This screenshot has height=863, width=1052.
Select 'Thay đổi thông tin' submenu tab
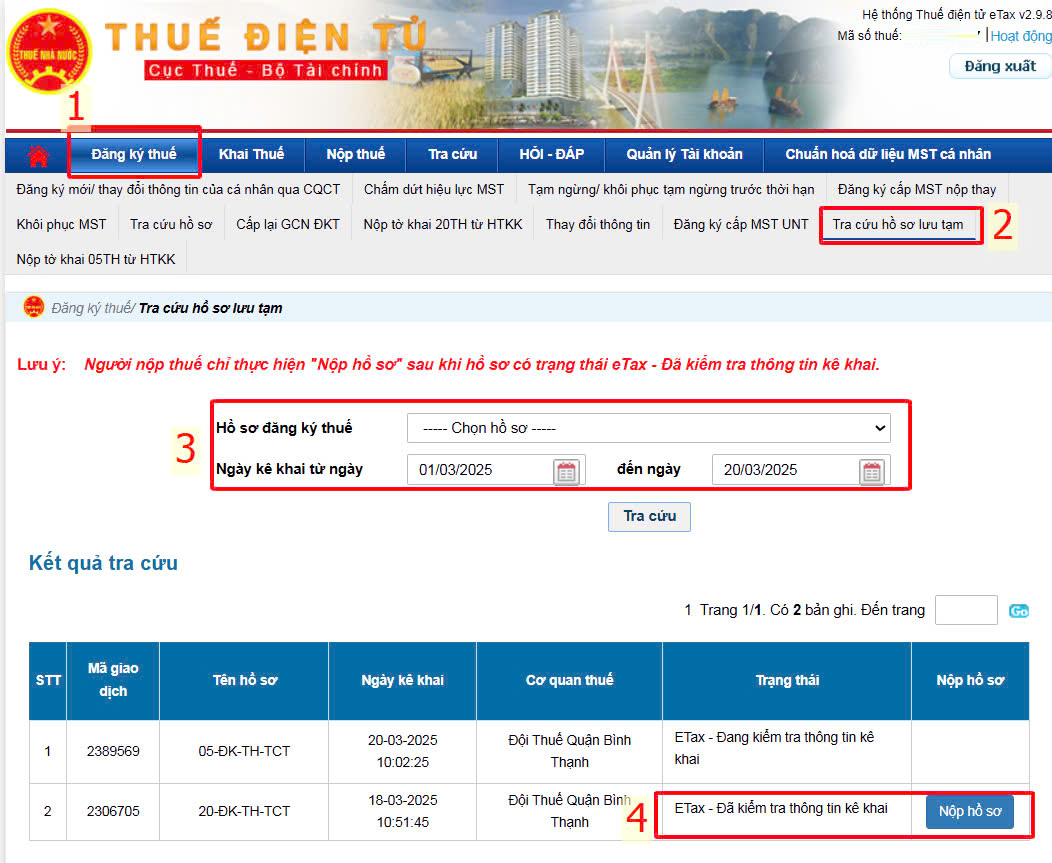597,224
